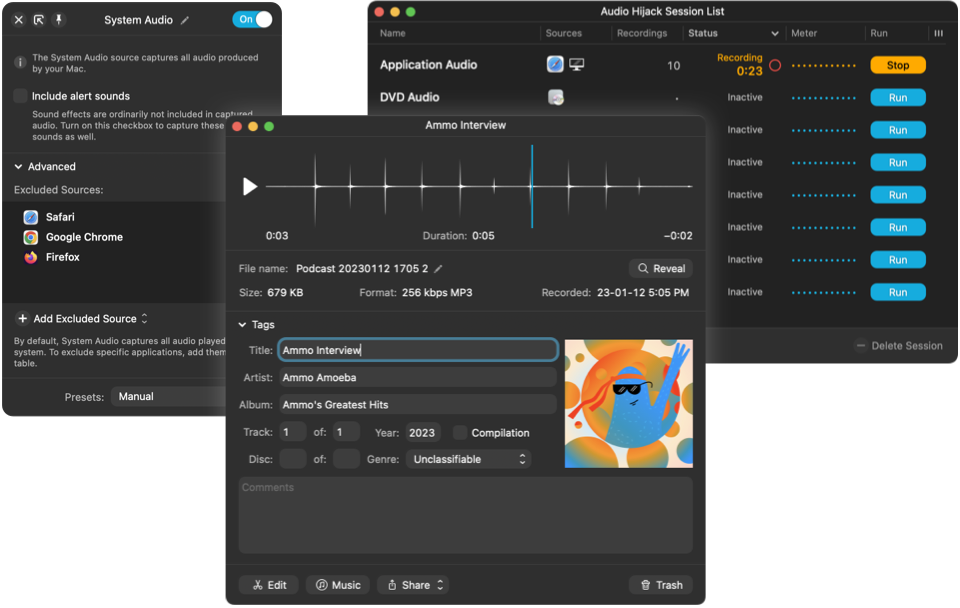960x608 pixels.
Task: Click the tear-off arrow icon in System Audio
Action: [39, 20]
